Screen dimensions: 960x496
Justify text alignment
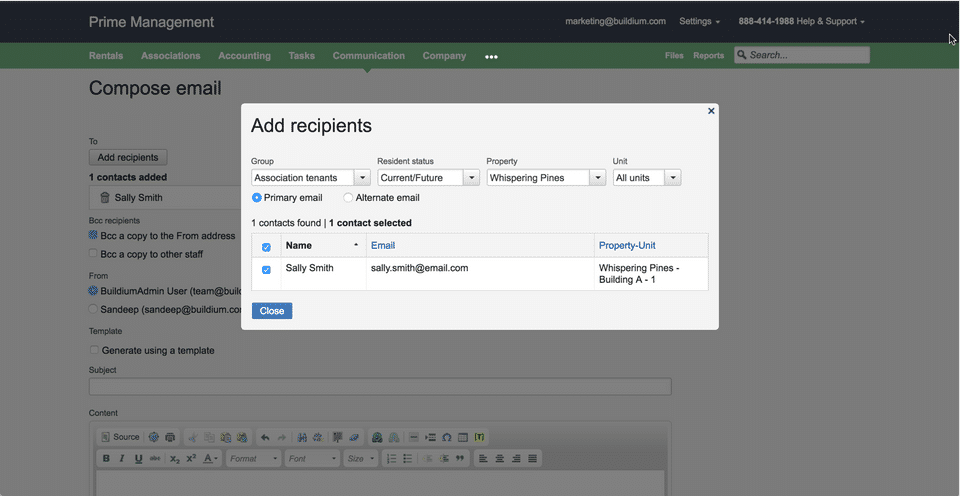click(533, 459)
